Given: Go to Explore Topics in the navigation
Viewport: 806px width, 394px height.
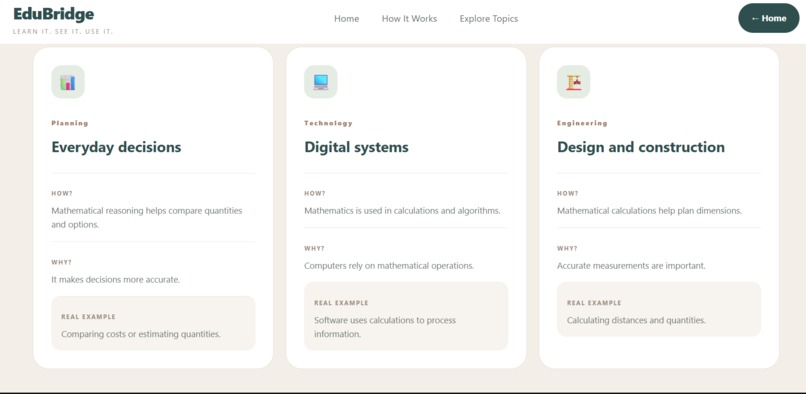Looking at the screenshot, I should pyautogui.click(x=489, y=19).
